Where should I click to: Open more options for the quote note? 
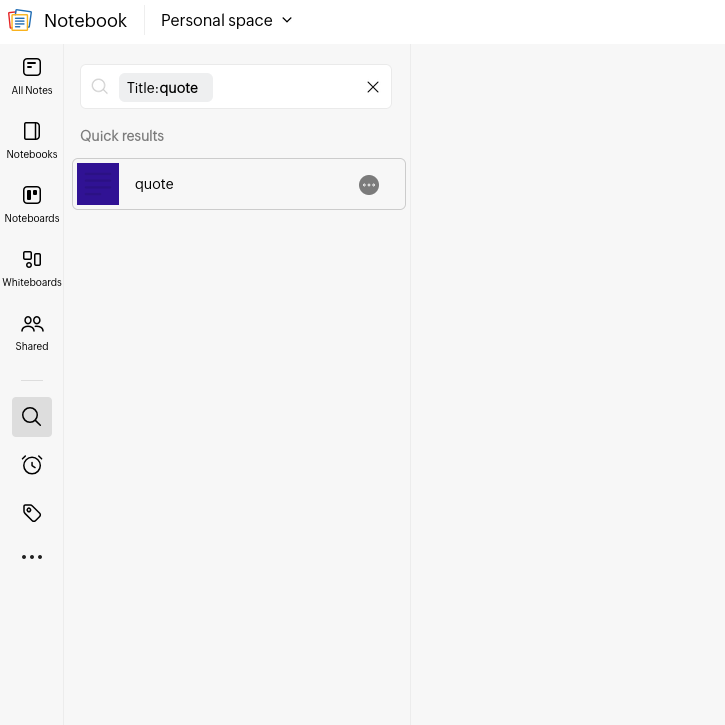(x=369, y=185)
